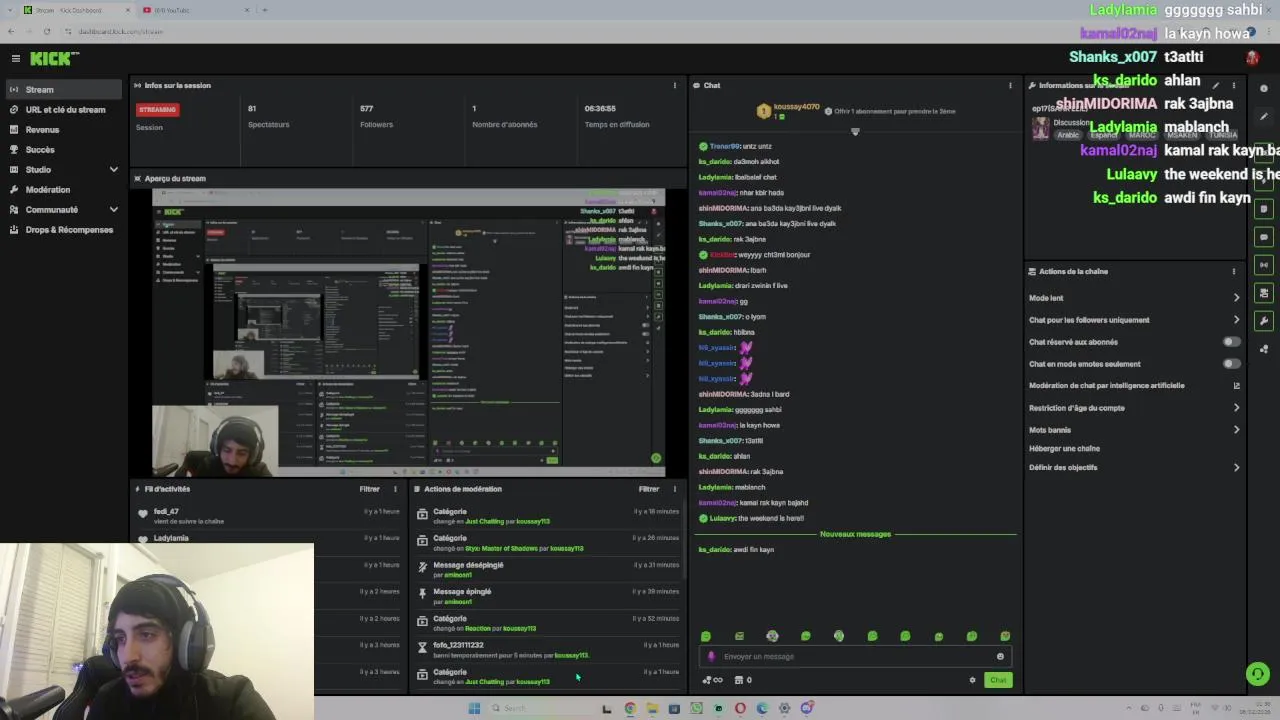Expand Mode lent settings

click(x=1134, y=298)
